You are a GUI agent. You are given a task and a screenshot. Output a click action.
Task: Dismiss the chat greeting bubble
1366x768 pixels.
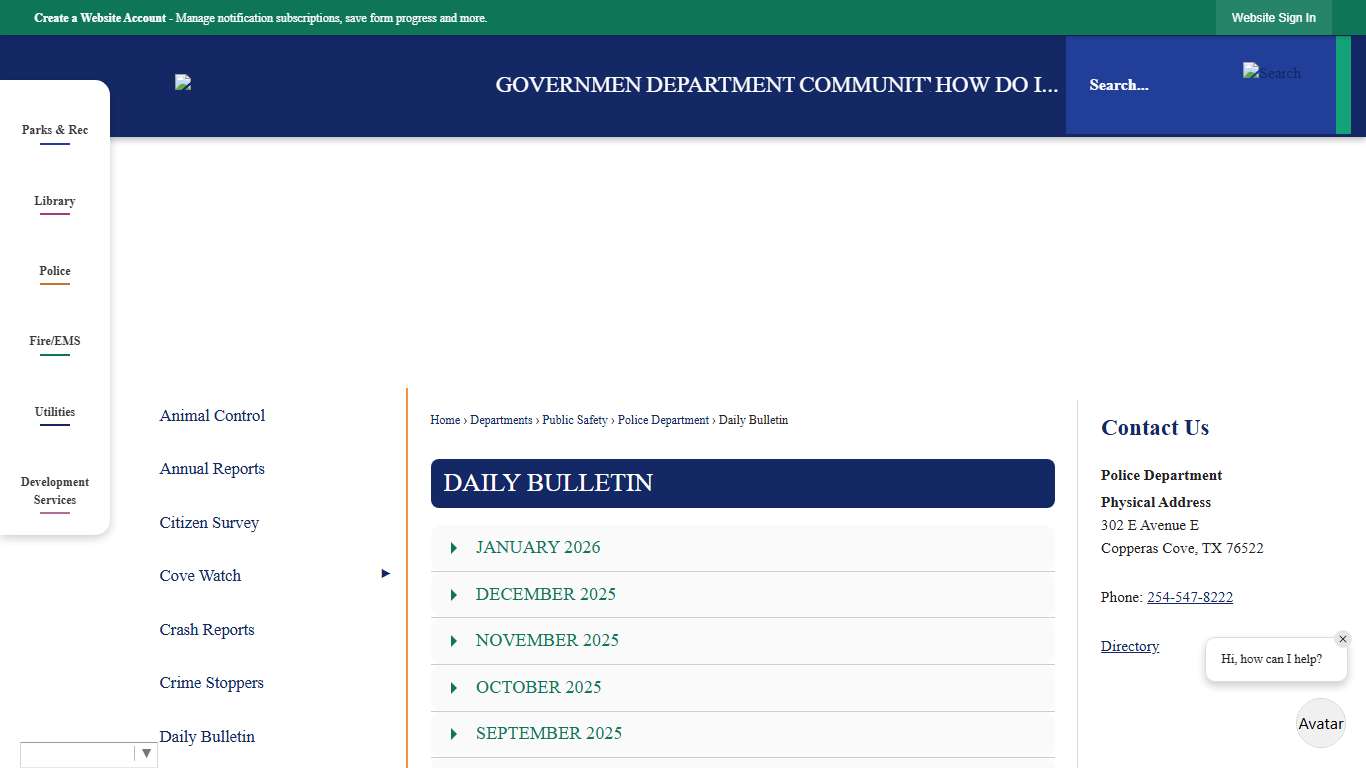[1343, 639]
